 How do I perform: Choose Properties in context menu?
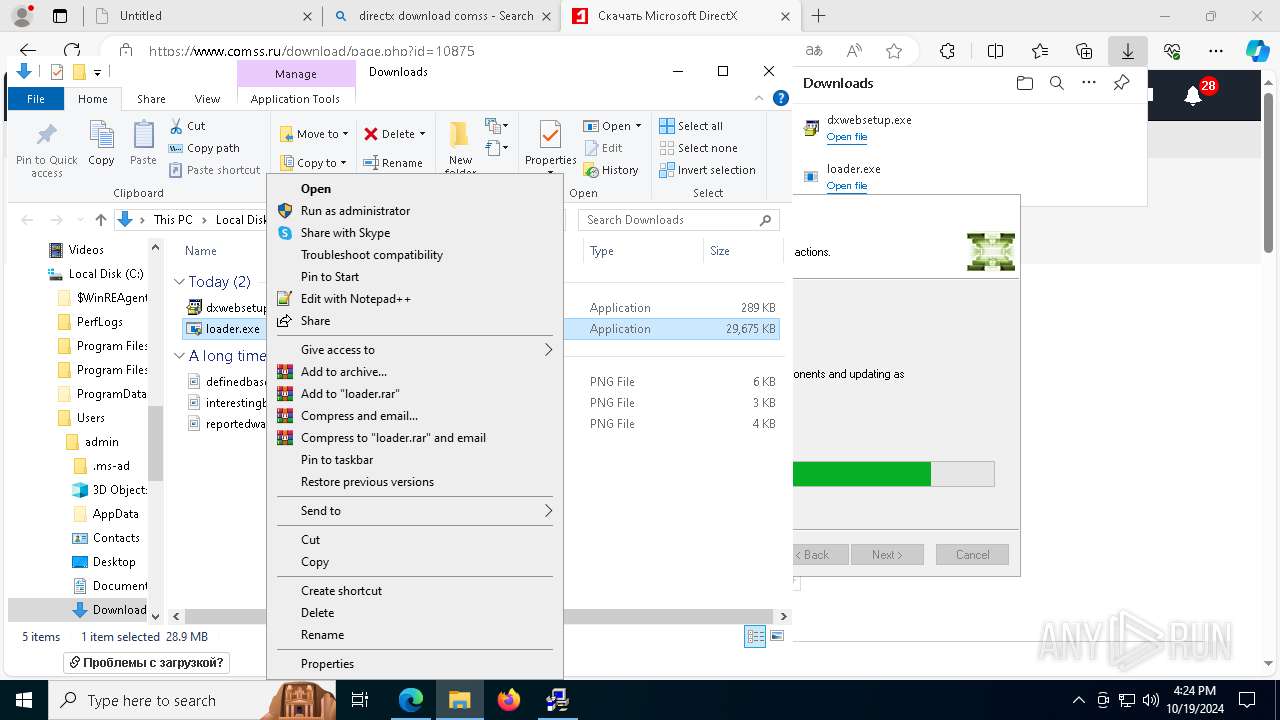click(414, 664)
